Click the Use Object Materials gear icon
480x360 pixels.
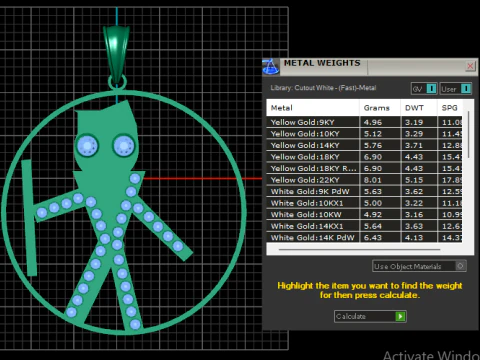tap(460, 266)
